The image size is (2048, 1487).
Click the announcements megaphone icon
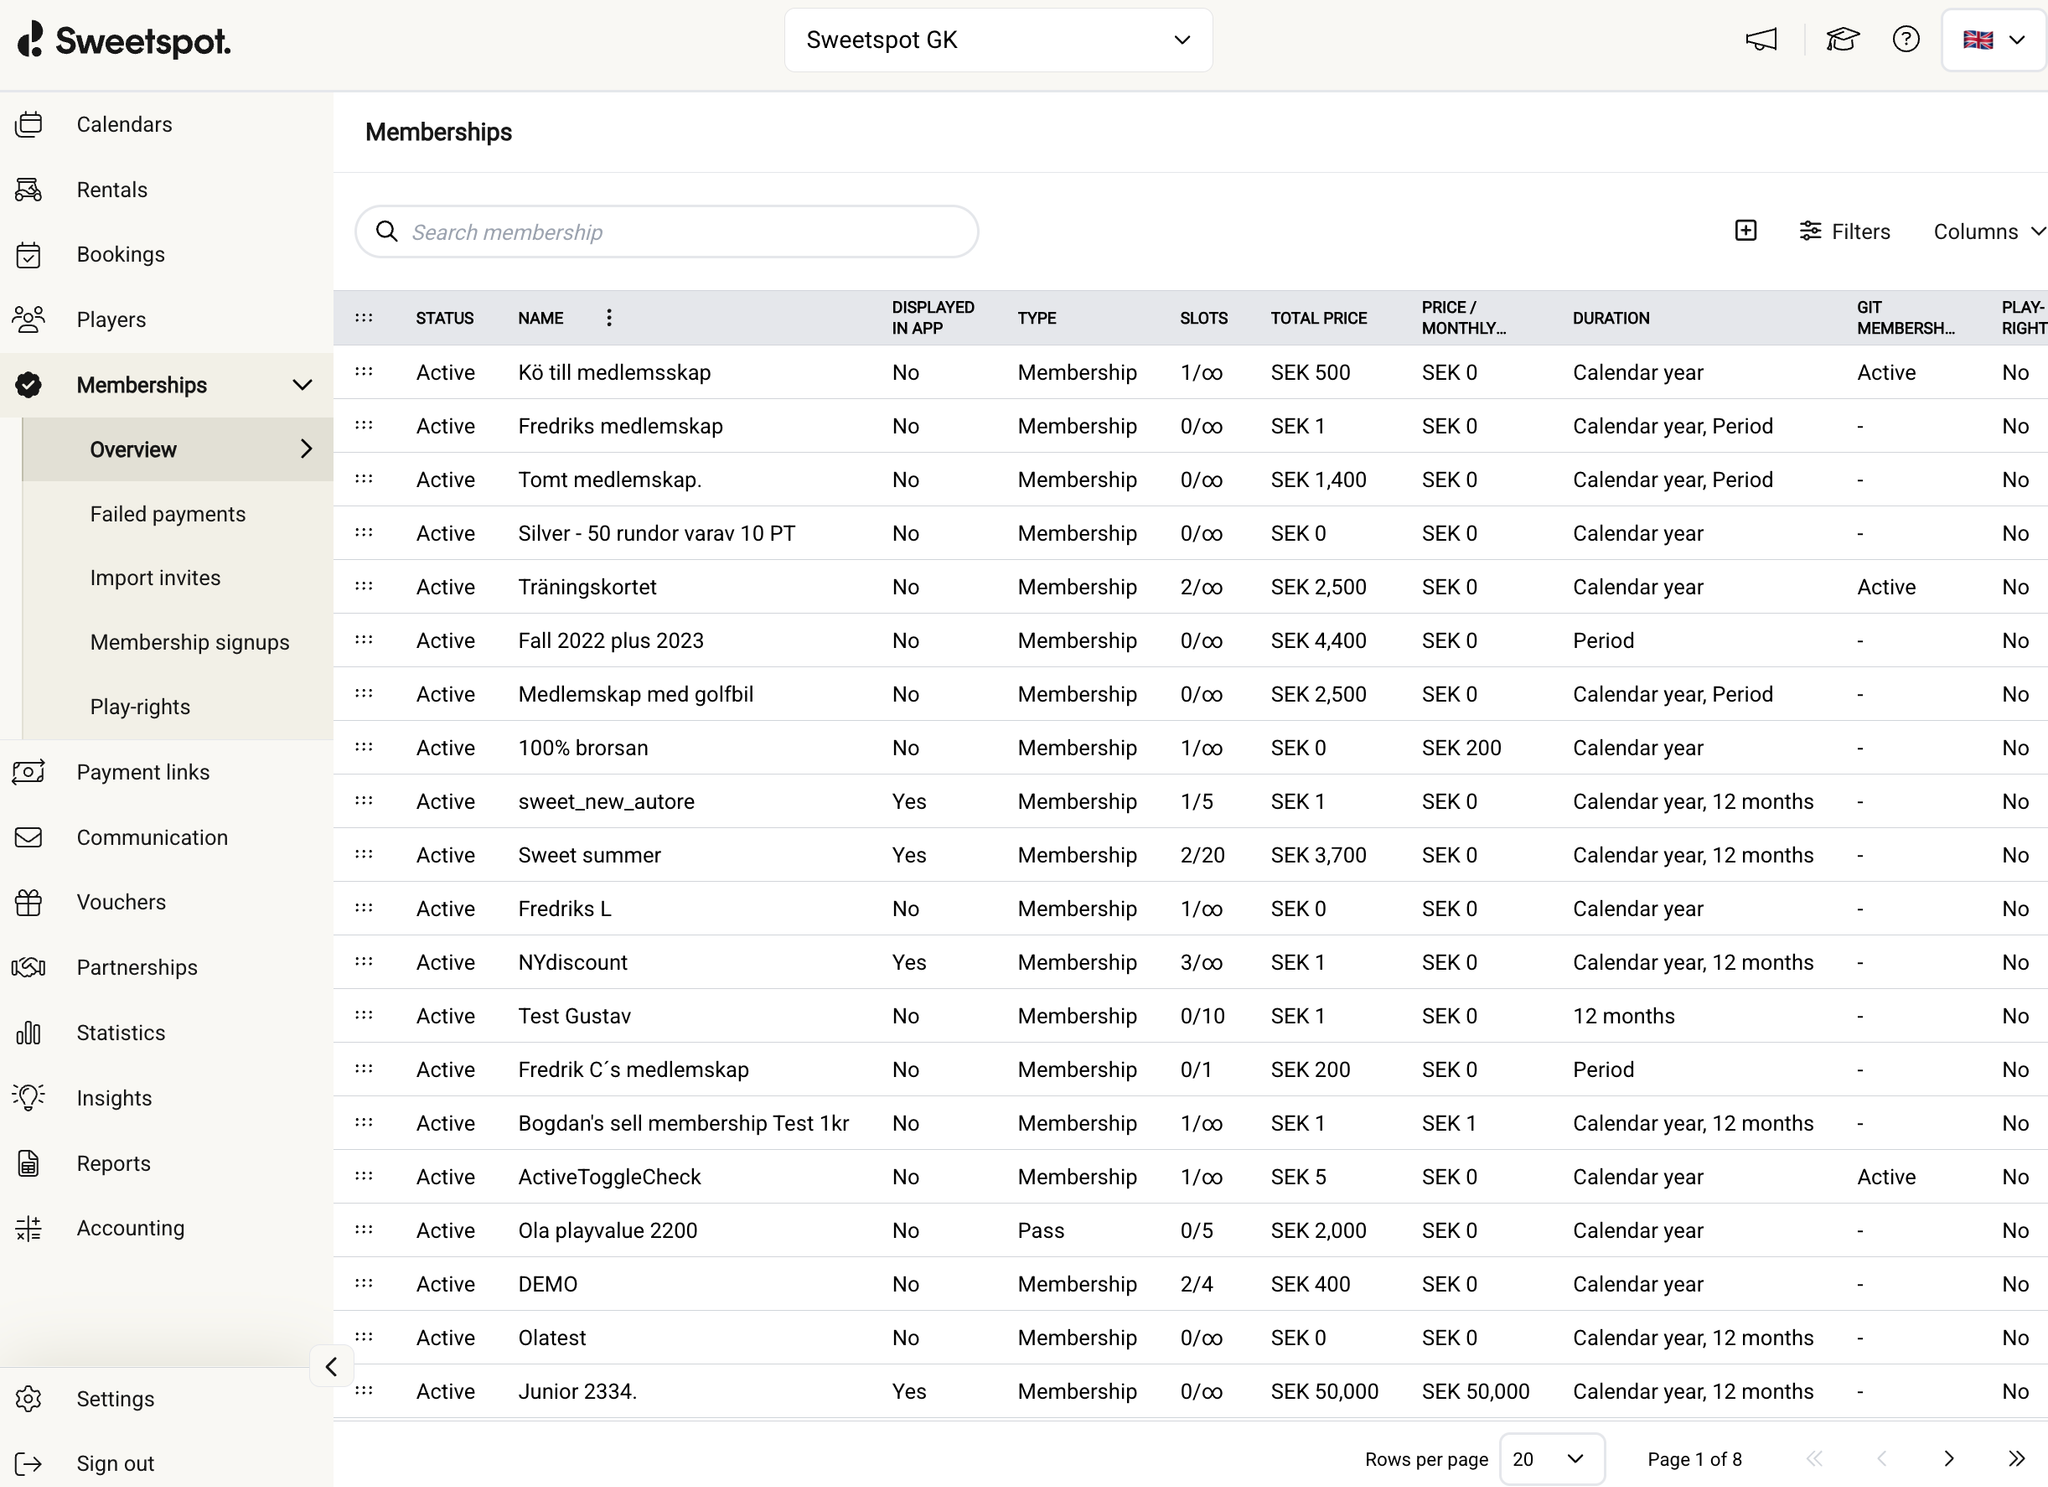coord(1761,40)
